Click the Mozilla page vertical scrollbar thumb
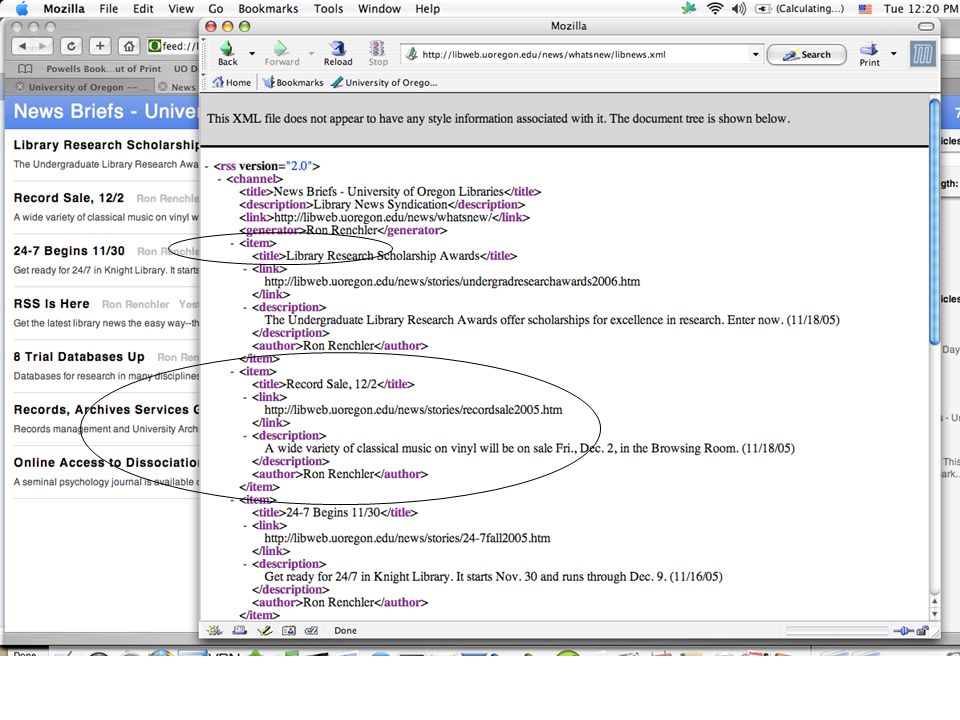This screenshot has height=720, width=960. pos(934,222)
